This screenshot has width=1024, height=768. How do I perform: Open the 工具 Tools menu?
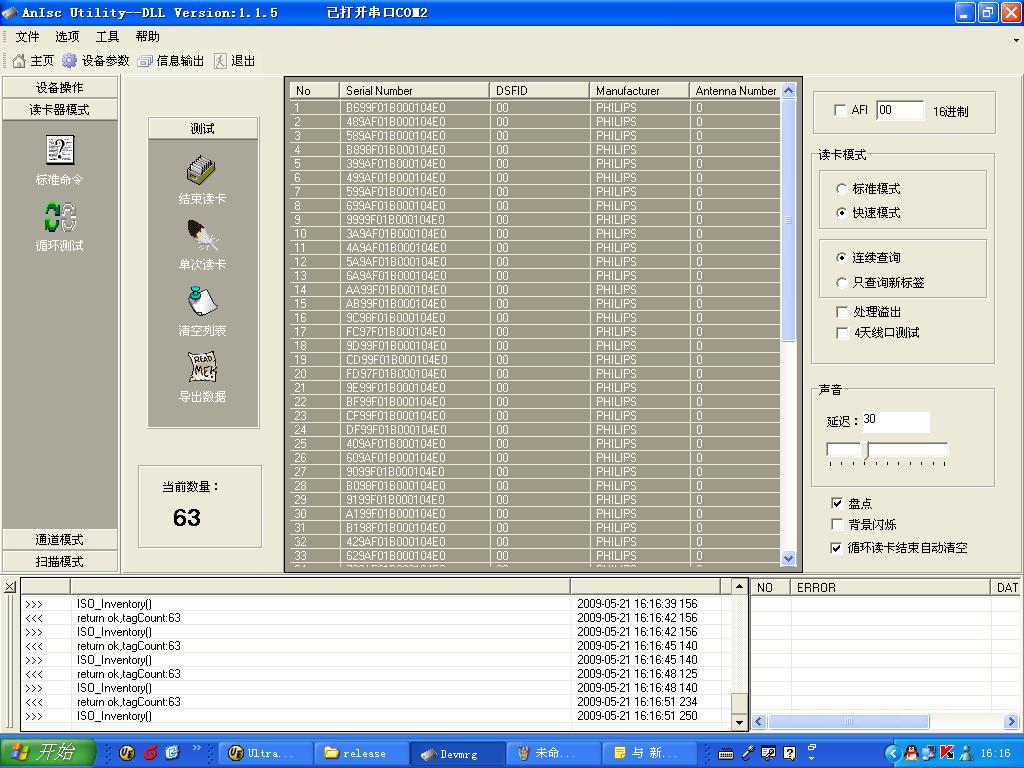point(107,37)
